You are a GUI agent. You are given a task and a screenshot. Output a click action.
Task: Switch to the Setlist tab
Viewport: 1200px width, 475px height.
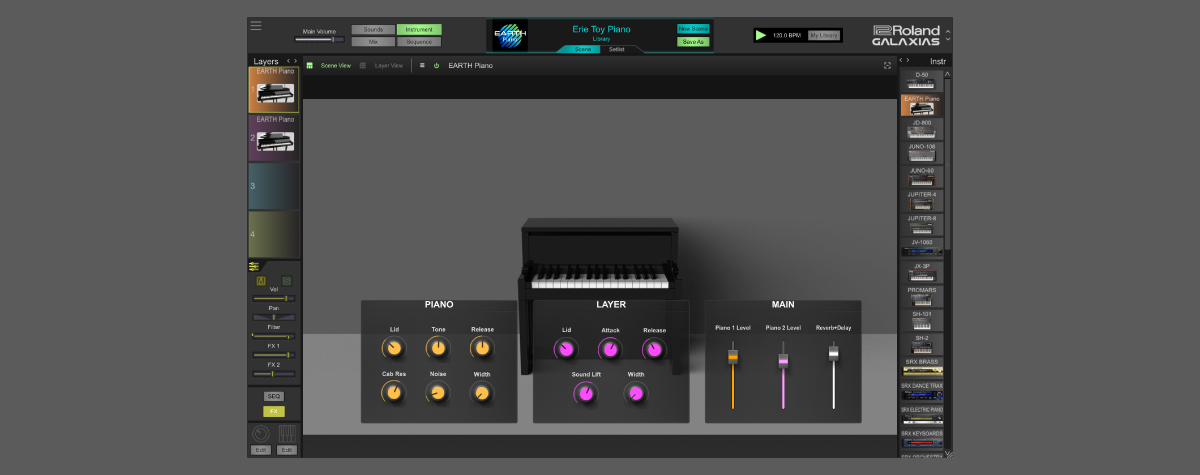tap(617, 48)
